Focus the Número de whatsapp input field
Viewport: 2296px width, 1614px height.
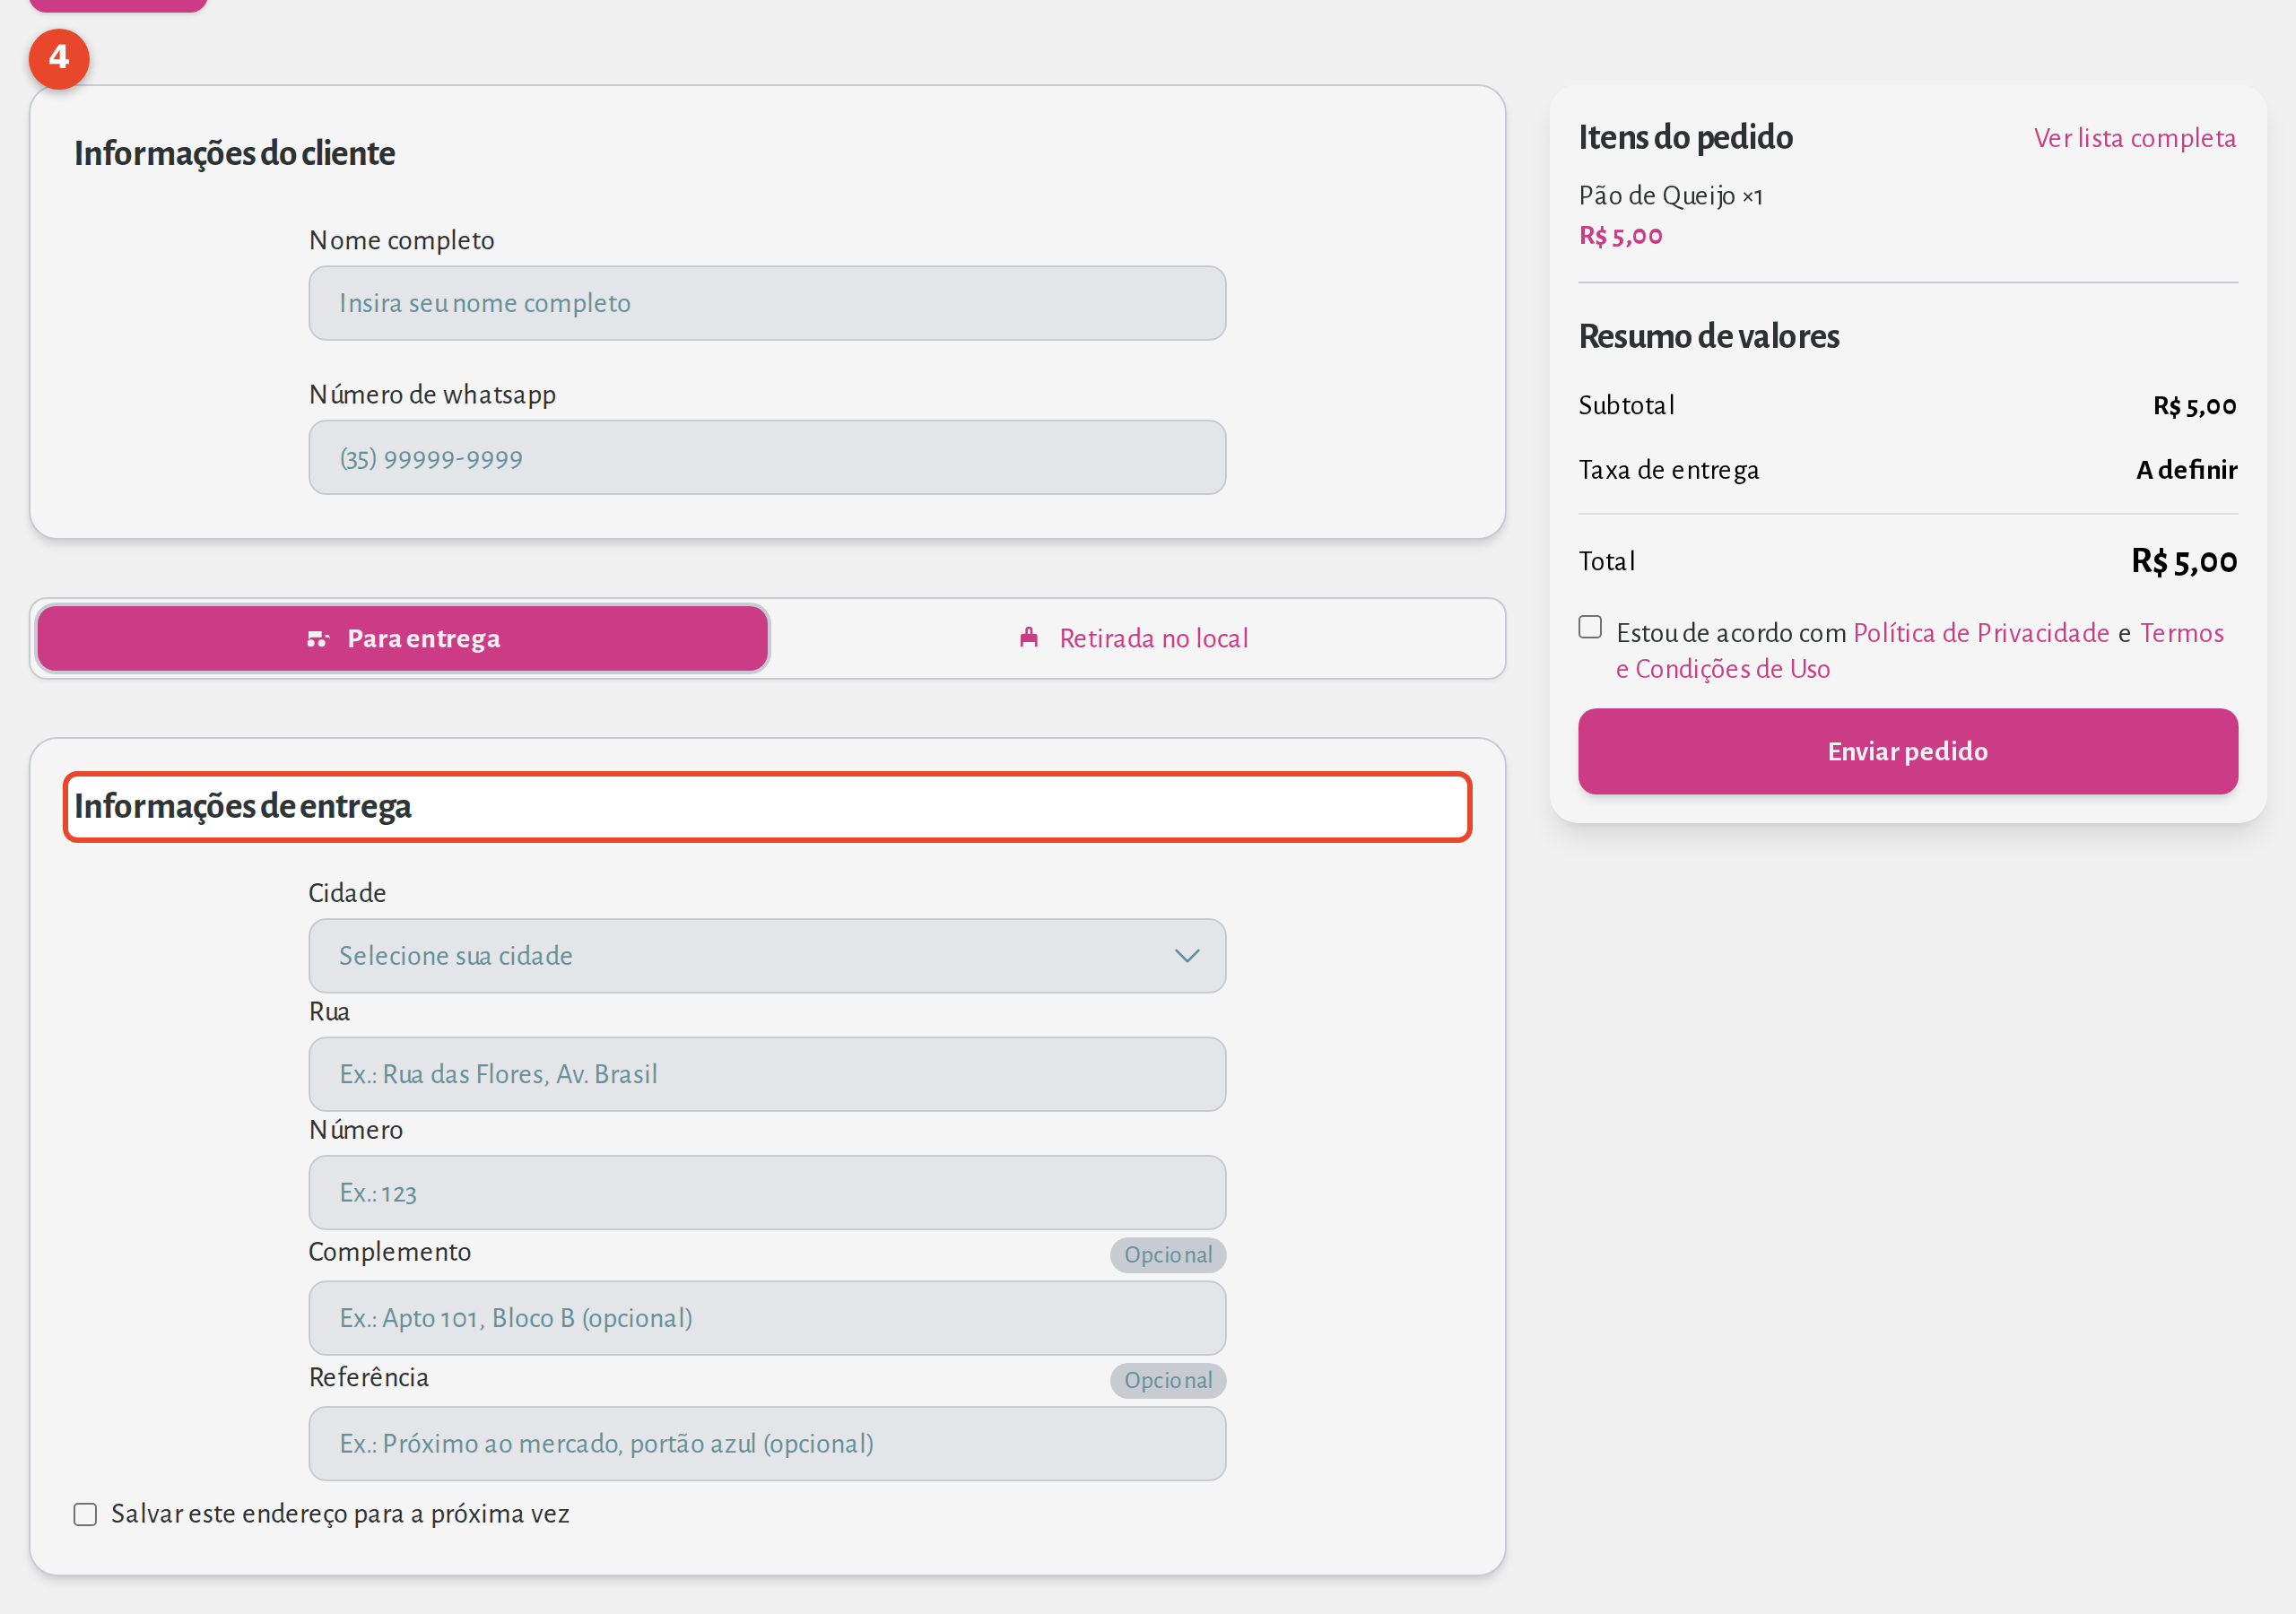767,458
